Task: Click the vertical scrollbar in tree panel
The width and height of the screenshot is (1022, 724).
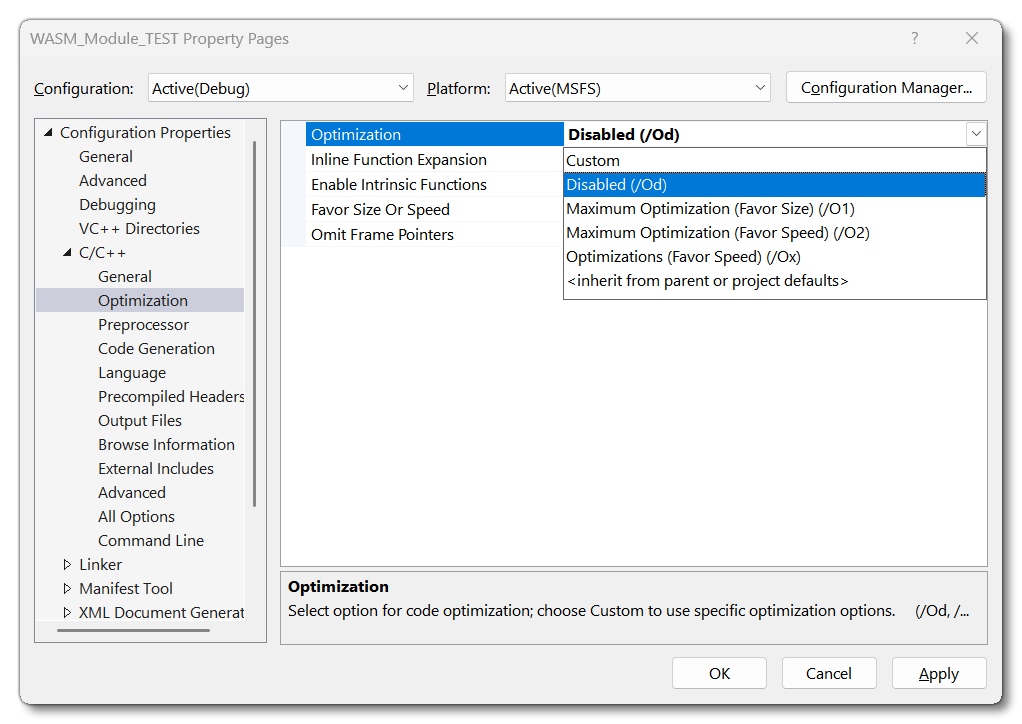Action: 254,320
